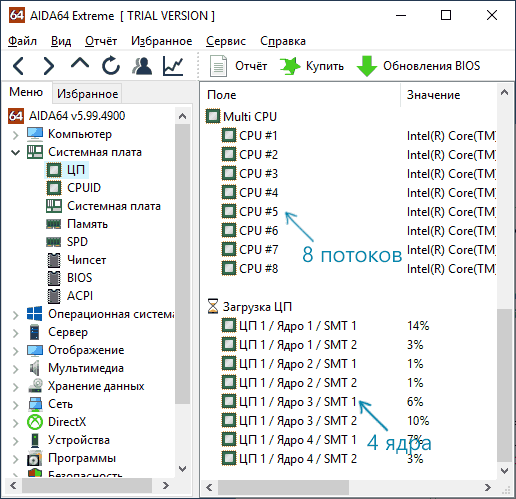The width and height of the screenshot is (516, 499).
Task: Expand the Хранение данных tree node
Action: click(x=15, y=387)
